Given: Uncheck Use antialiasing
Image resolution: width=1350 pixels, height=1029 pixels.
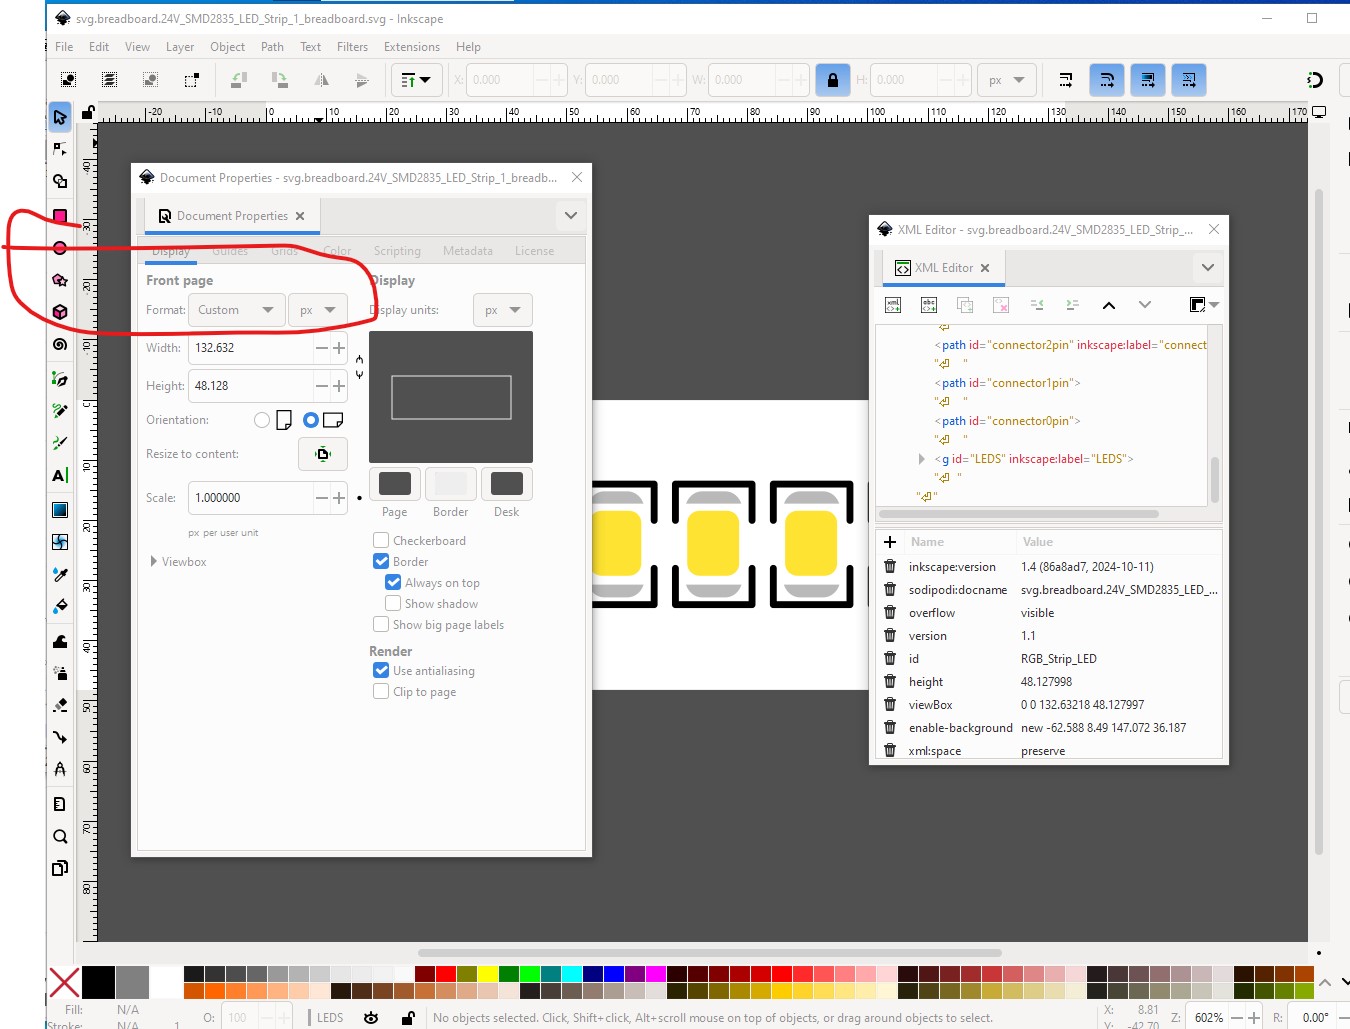Looking at the screenshot, I should tap(381, 671).
